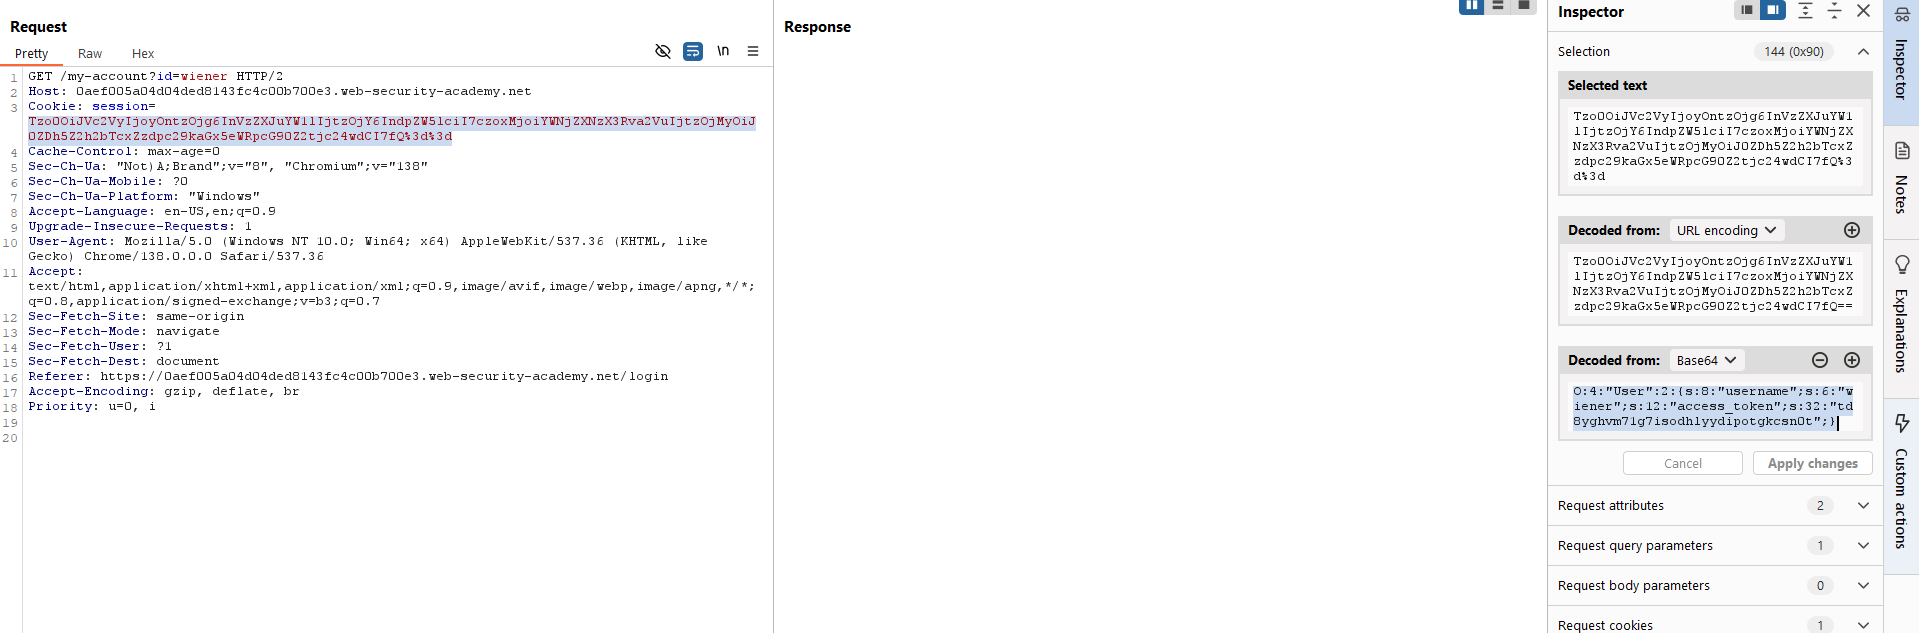Expand all Inspector sections icon
Viewport: 1919px width, 633px height.
1805,11
